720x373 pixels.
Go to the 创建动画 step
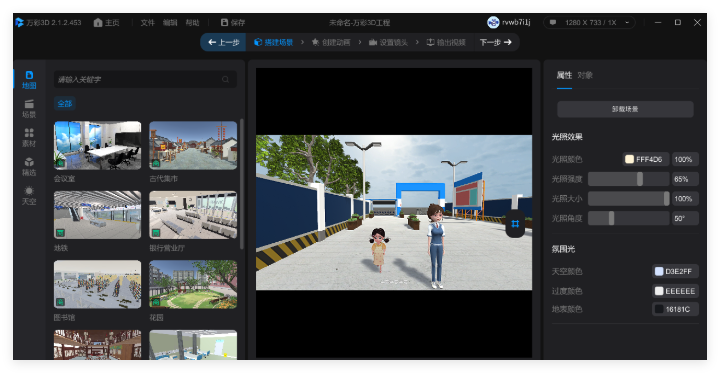331,42
